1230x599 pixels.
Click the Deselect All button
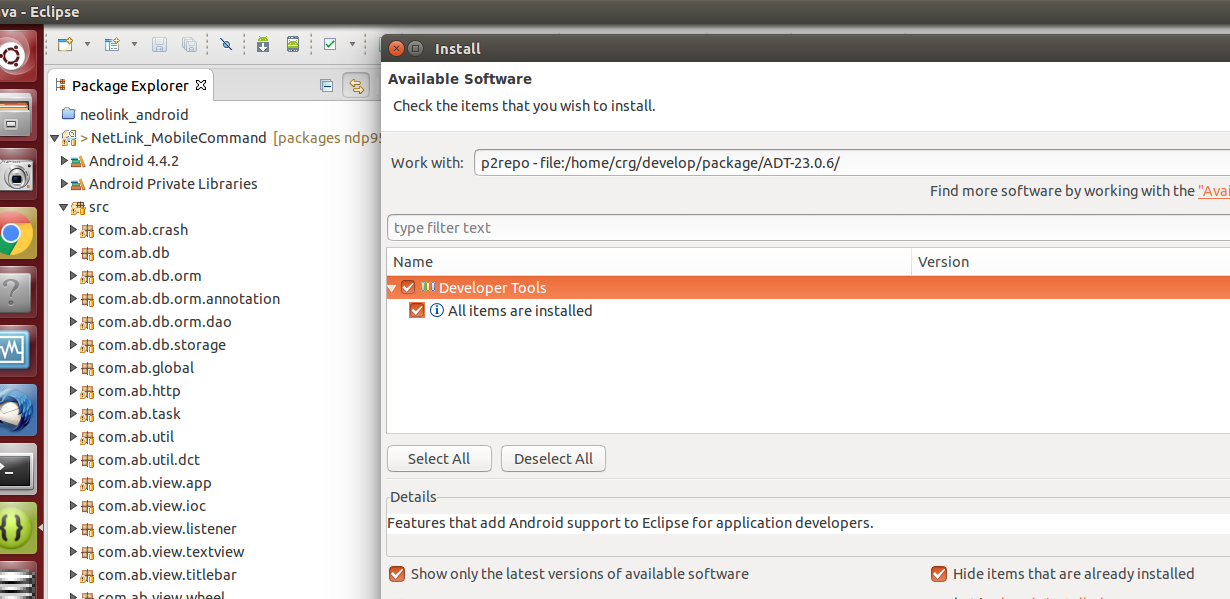(553, 459)
